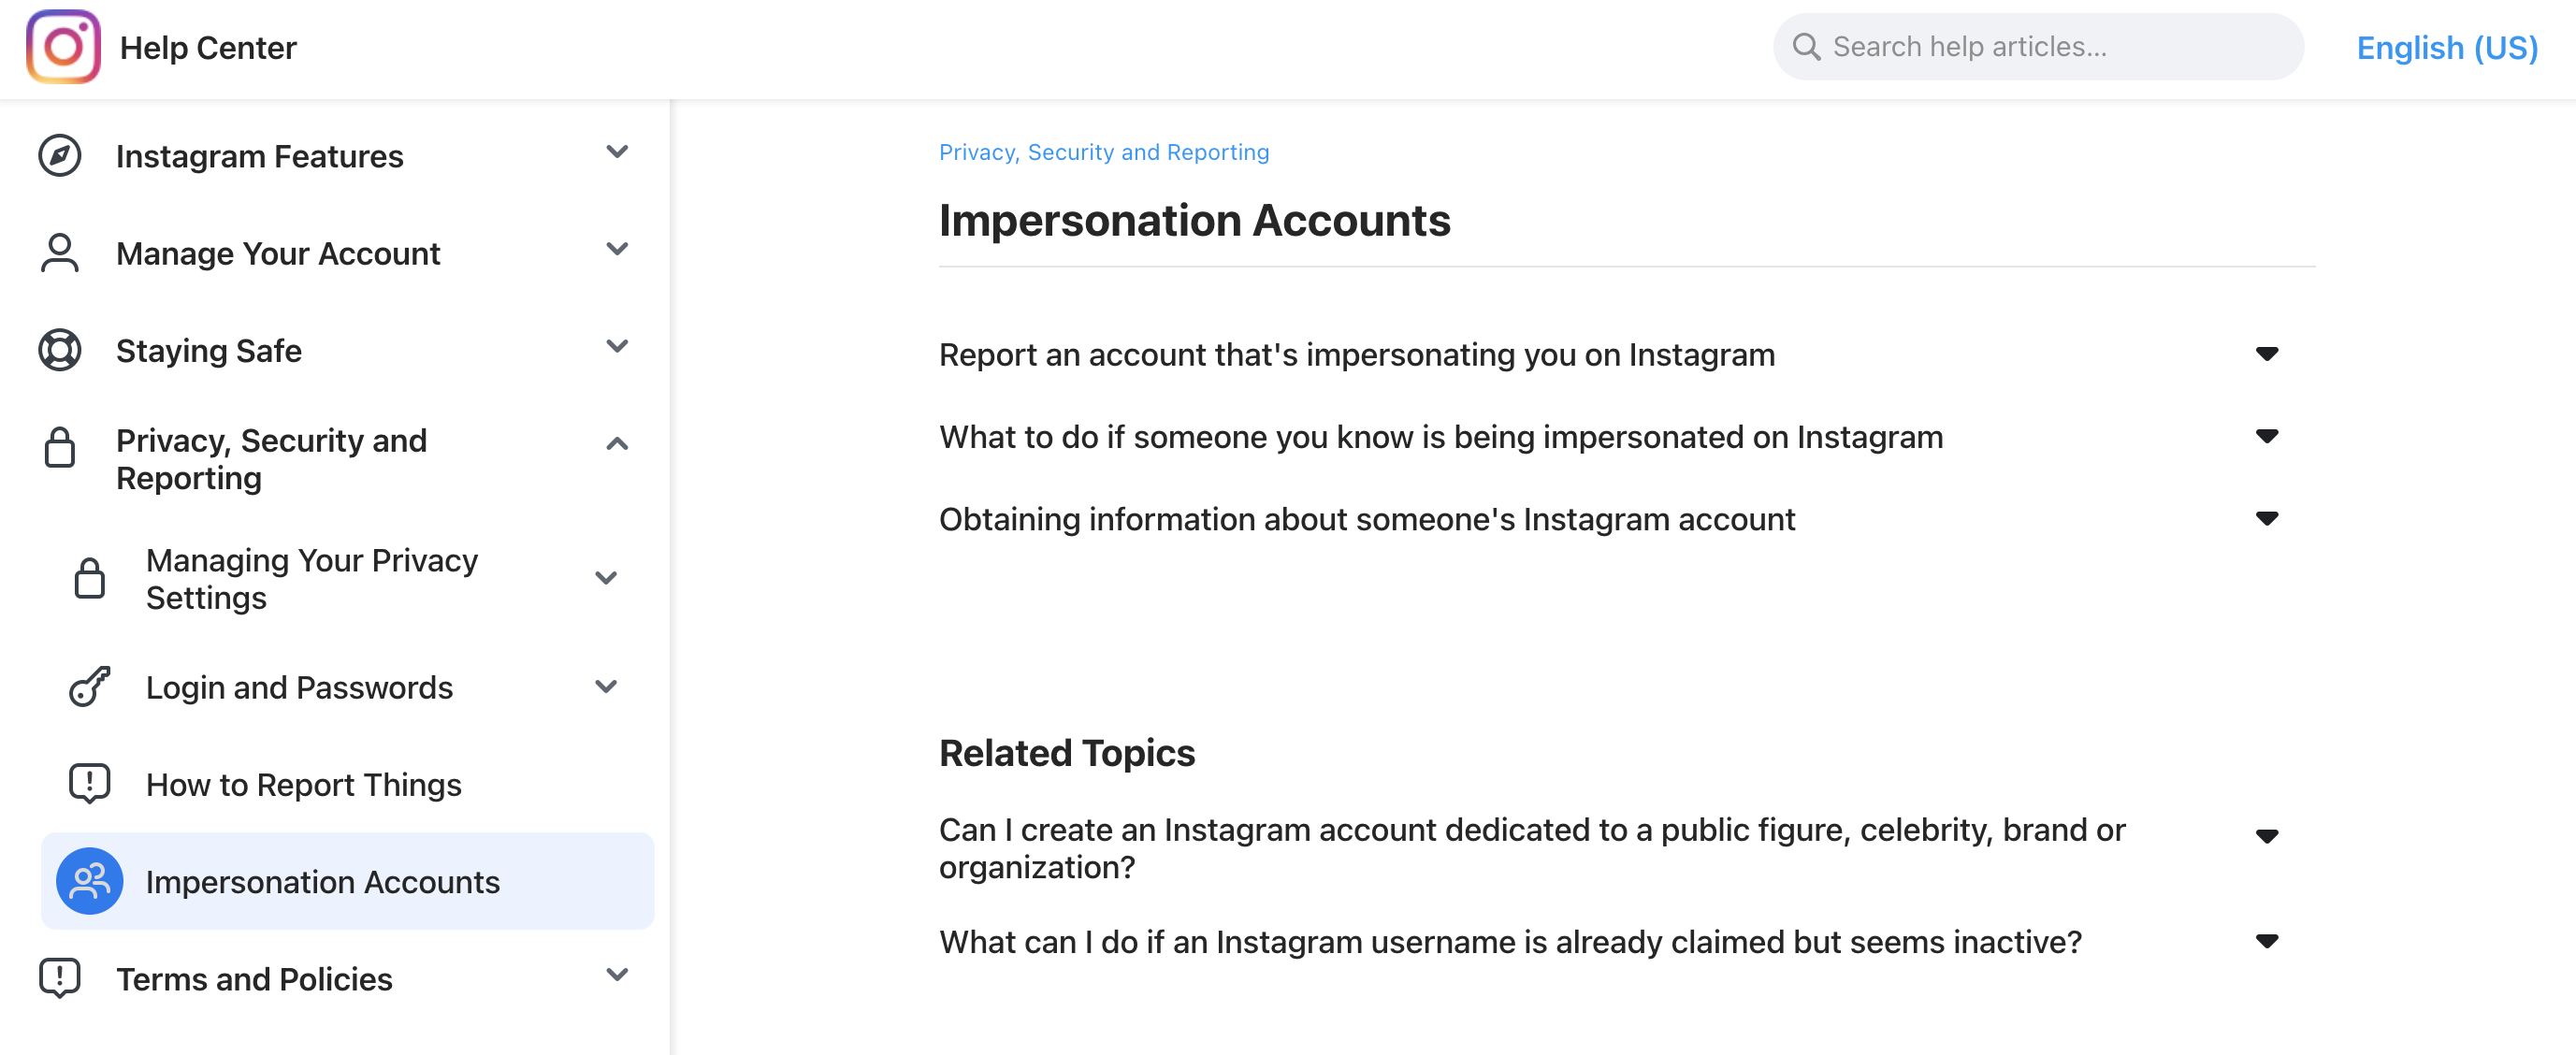Open the How to Report Things menu item
Viewport: 2576px width, 1055px height.
(x=303, y=785)
